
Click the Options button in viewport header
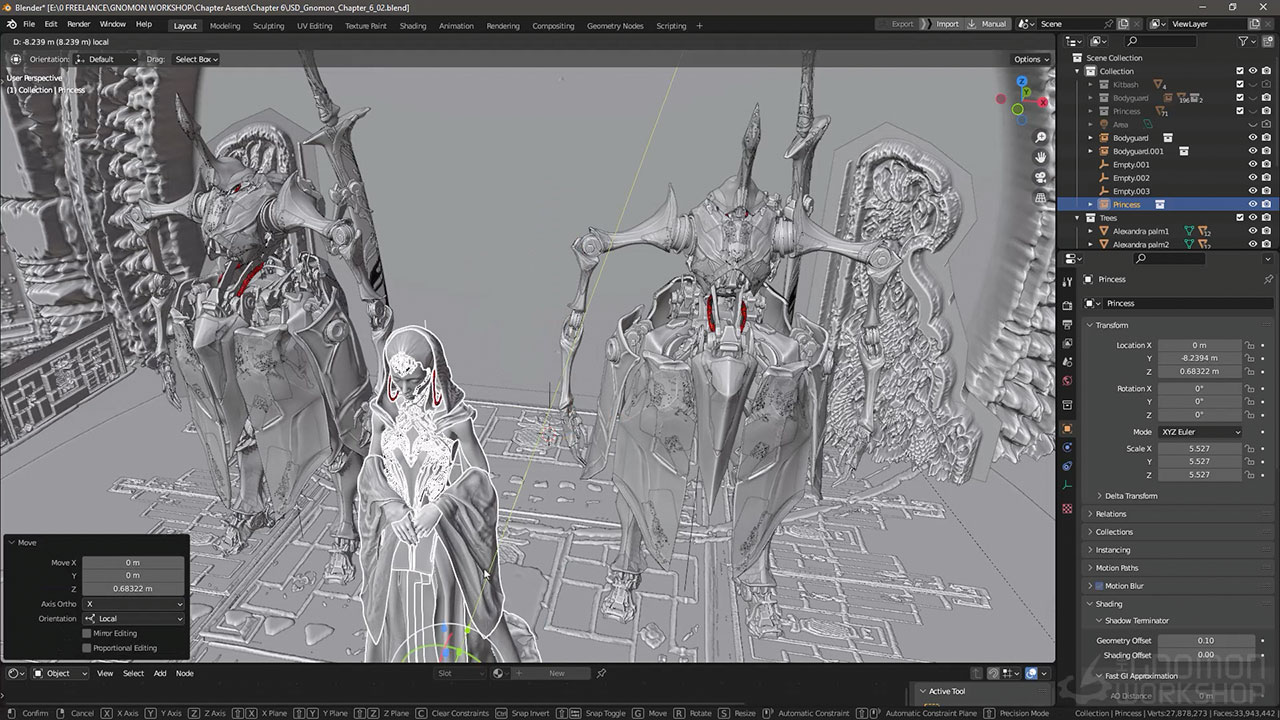(1031, 59)
